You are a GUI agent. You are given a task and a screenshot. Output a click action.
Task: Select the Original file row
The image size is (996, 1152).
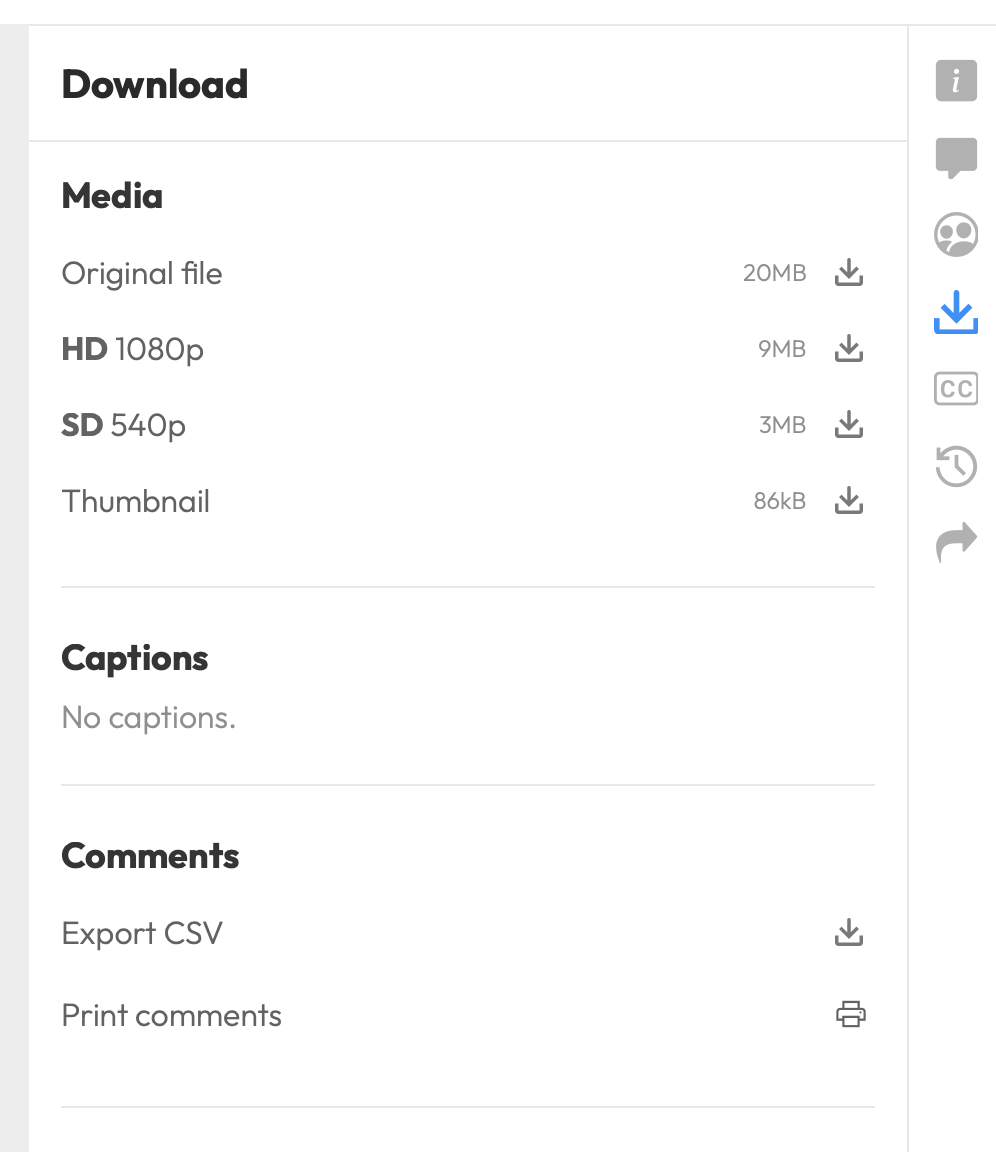142,273
